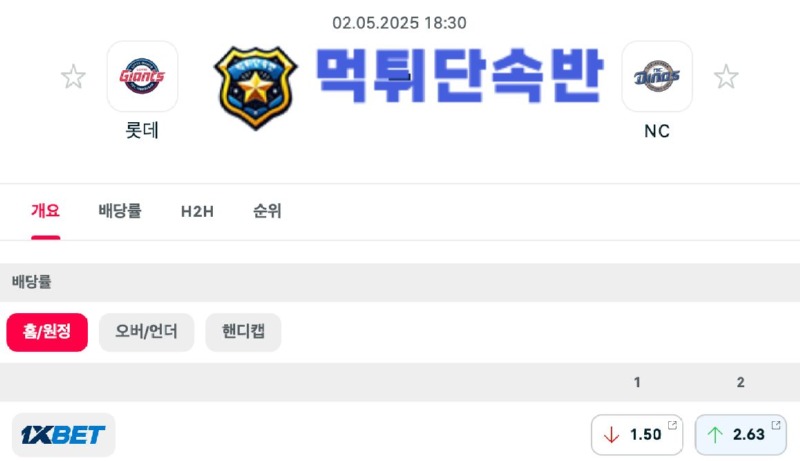The height and width of the screenshot is (461, 800).
Task: Open external link on 2.63 odds
Action: pos(776,425)
